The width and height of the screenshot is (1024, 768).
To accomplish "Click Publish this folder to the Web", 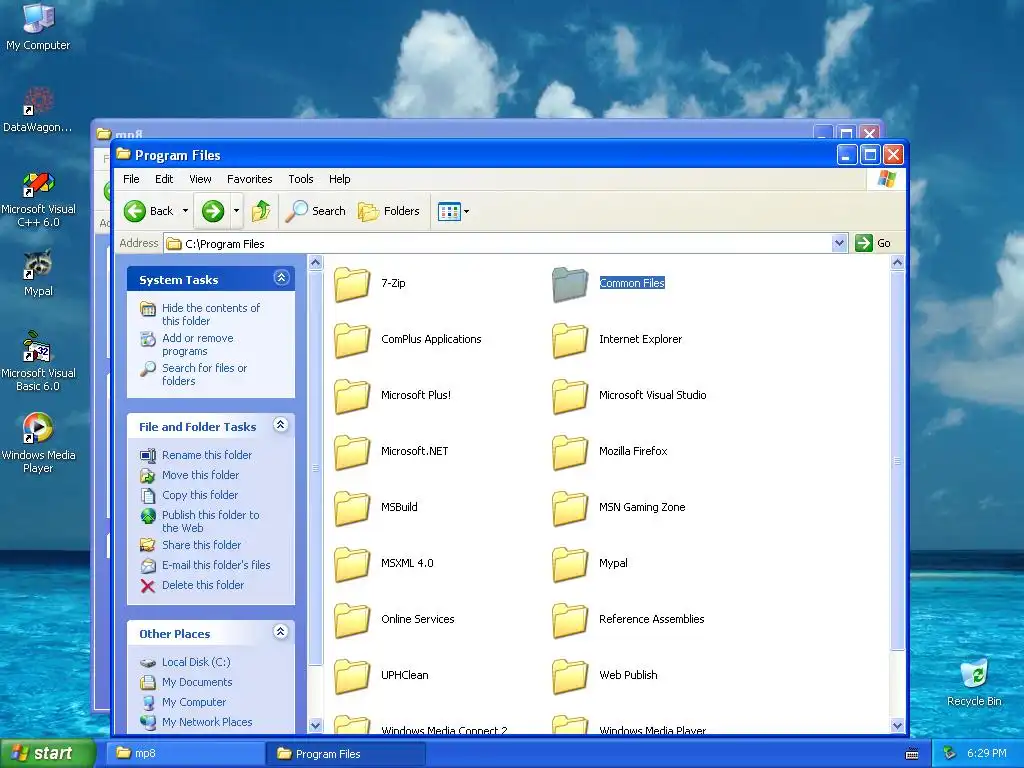I will 211,521.
